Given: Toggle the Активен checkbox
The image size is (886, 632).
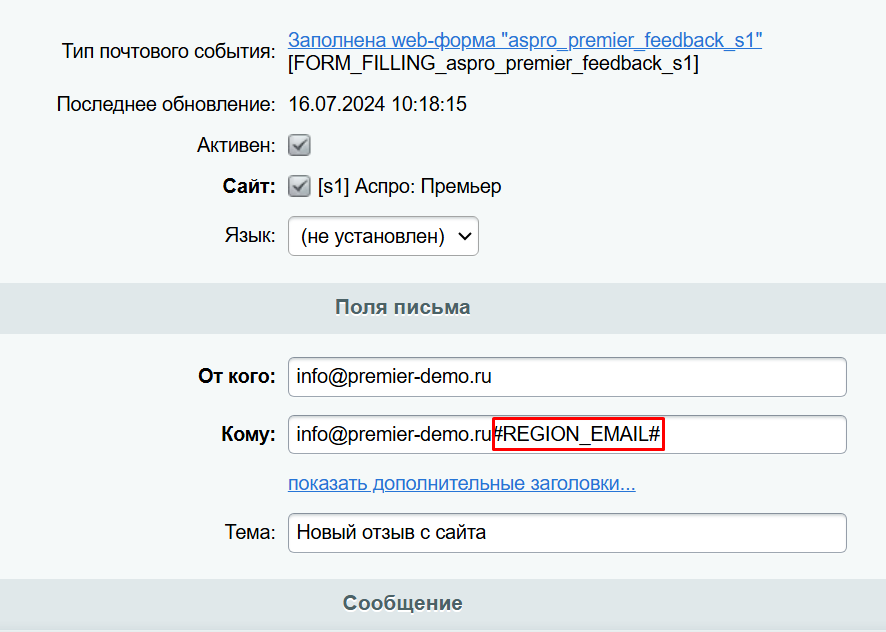Looking at the screenshot, I should [299, 145].
